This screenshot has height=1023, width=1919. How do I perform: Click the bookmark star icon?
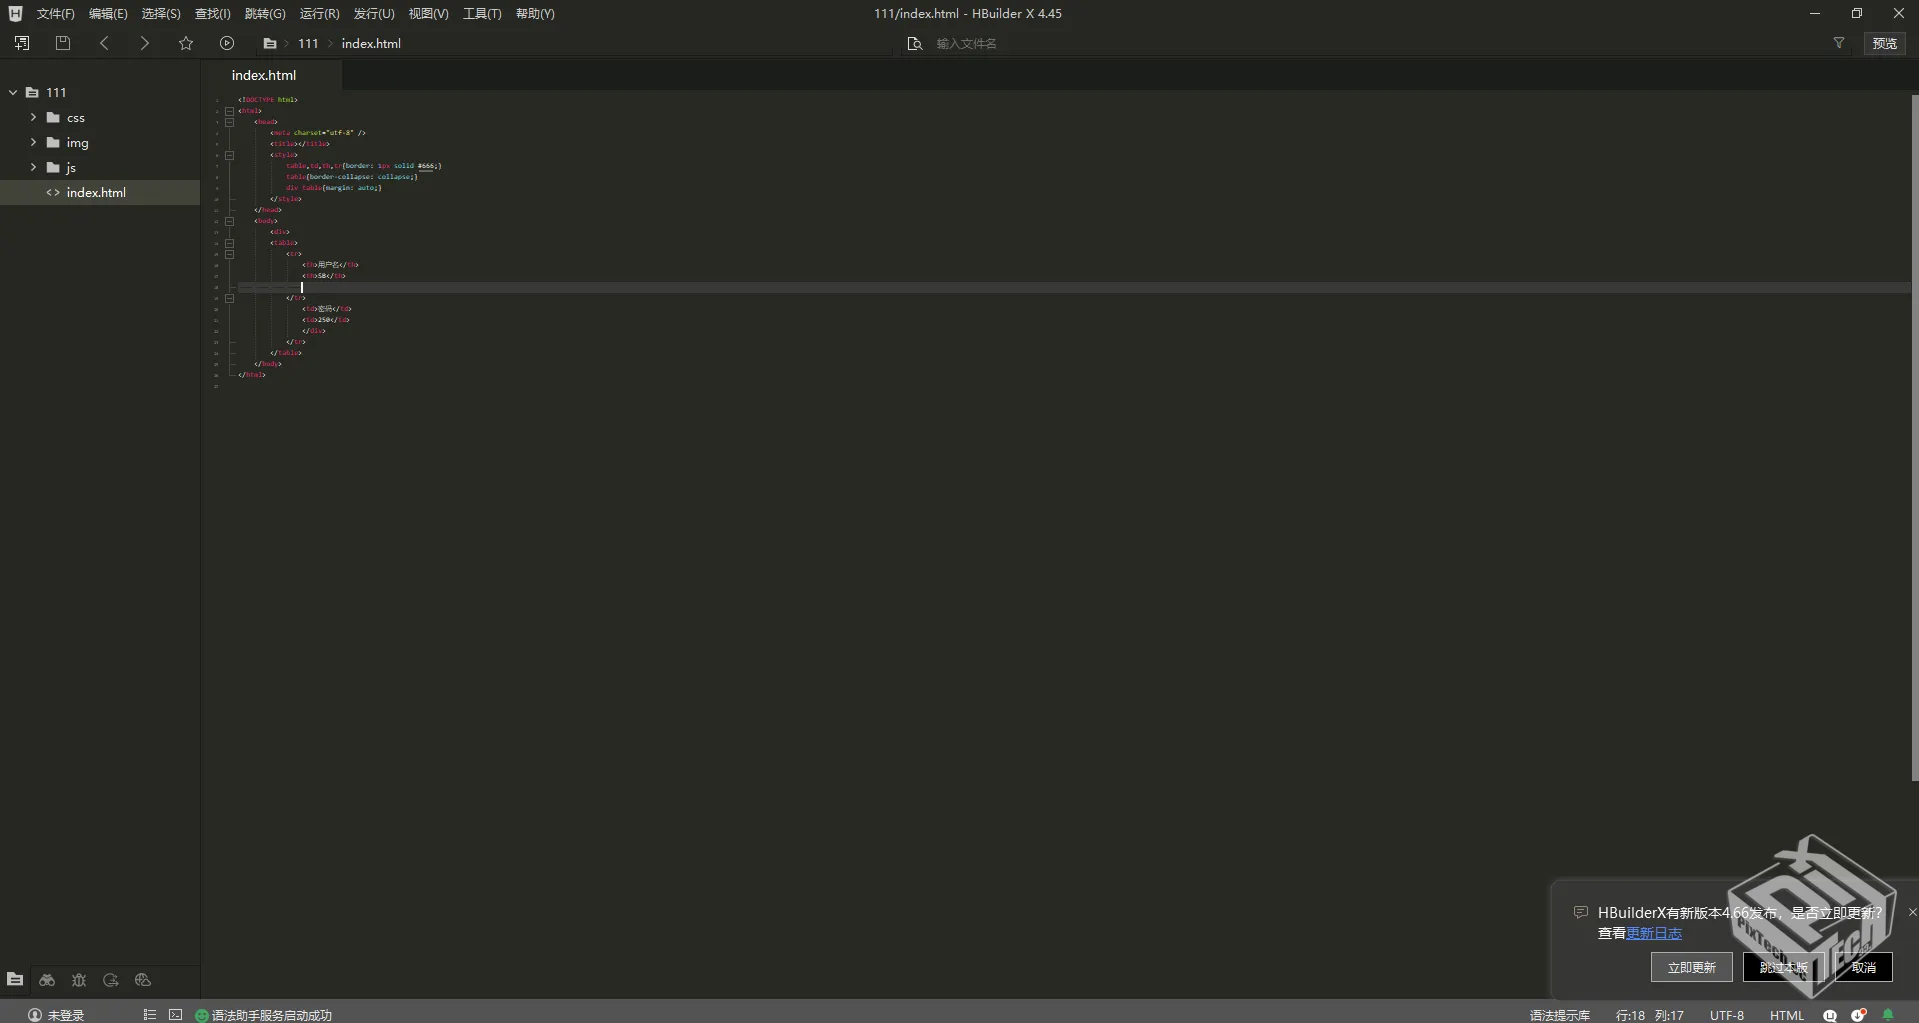pyautogui.click(x=186, y=43)
